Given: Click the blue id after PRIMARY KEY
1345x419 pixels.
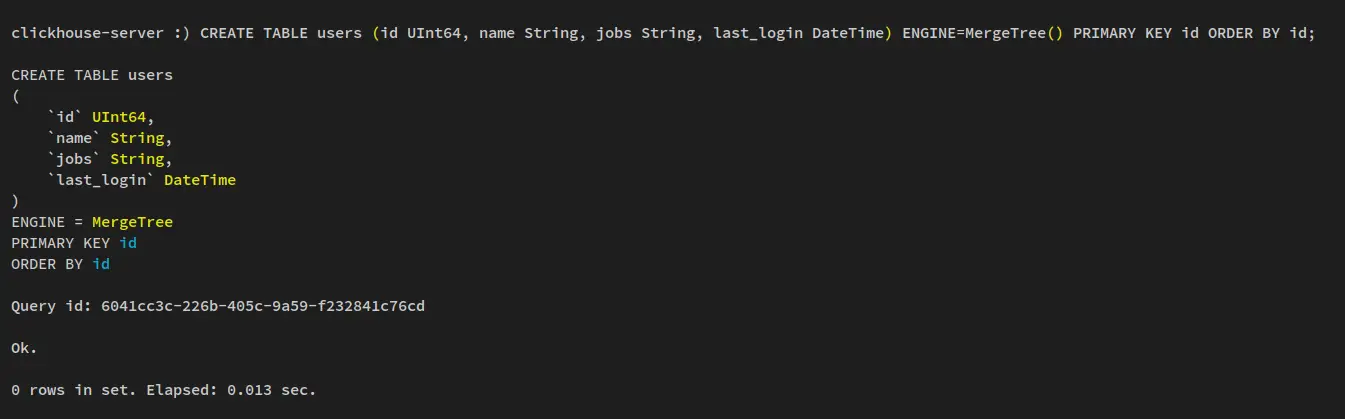Looking at the screenshot, I should [128, 243].
